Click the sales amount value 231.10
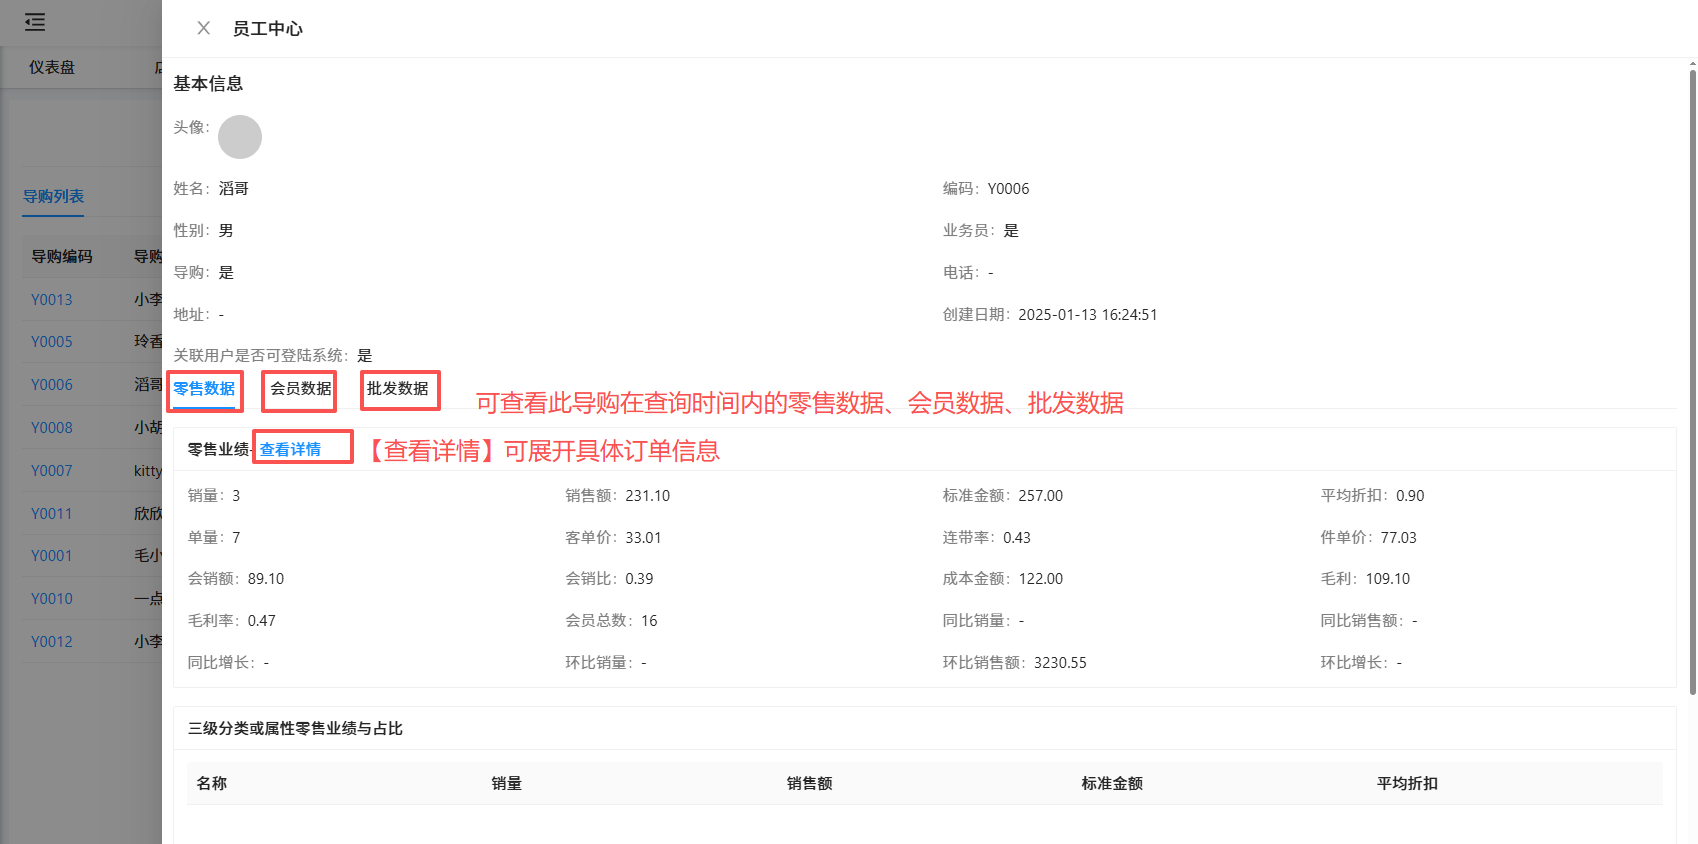This screenshot has height=844, width=1698. pos(648,495)
